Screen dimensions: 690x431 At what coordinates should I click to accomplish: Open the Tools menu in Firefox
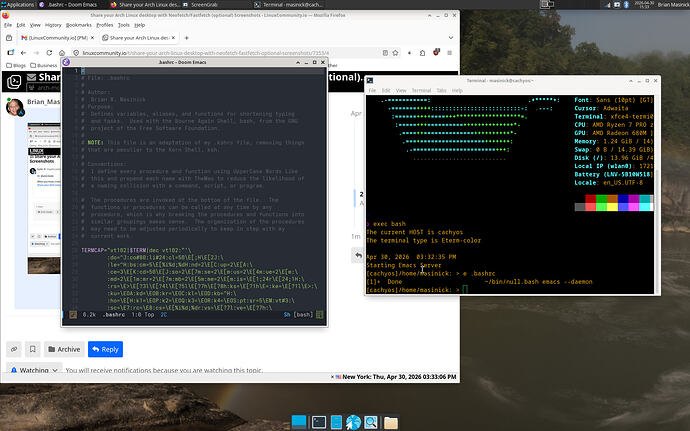[x=124, y=25]
